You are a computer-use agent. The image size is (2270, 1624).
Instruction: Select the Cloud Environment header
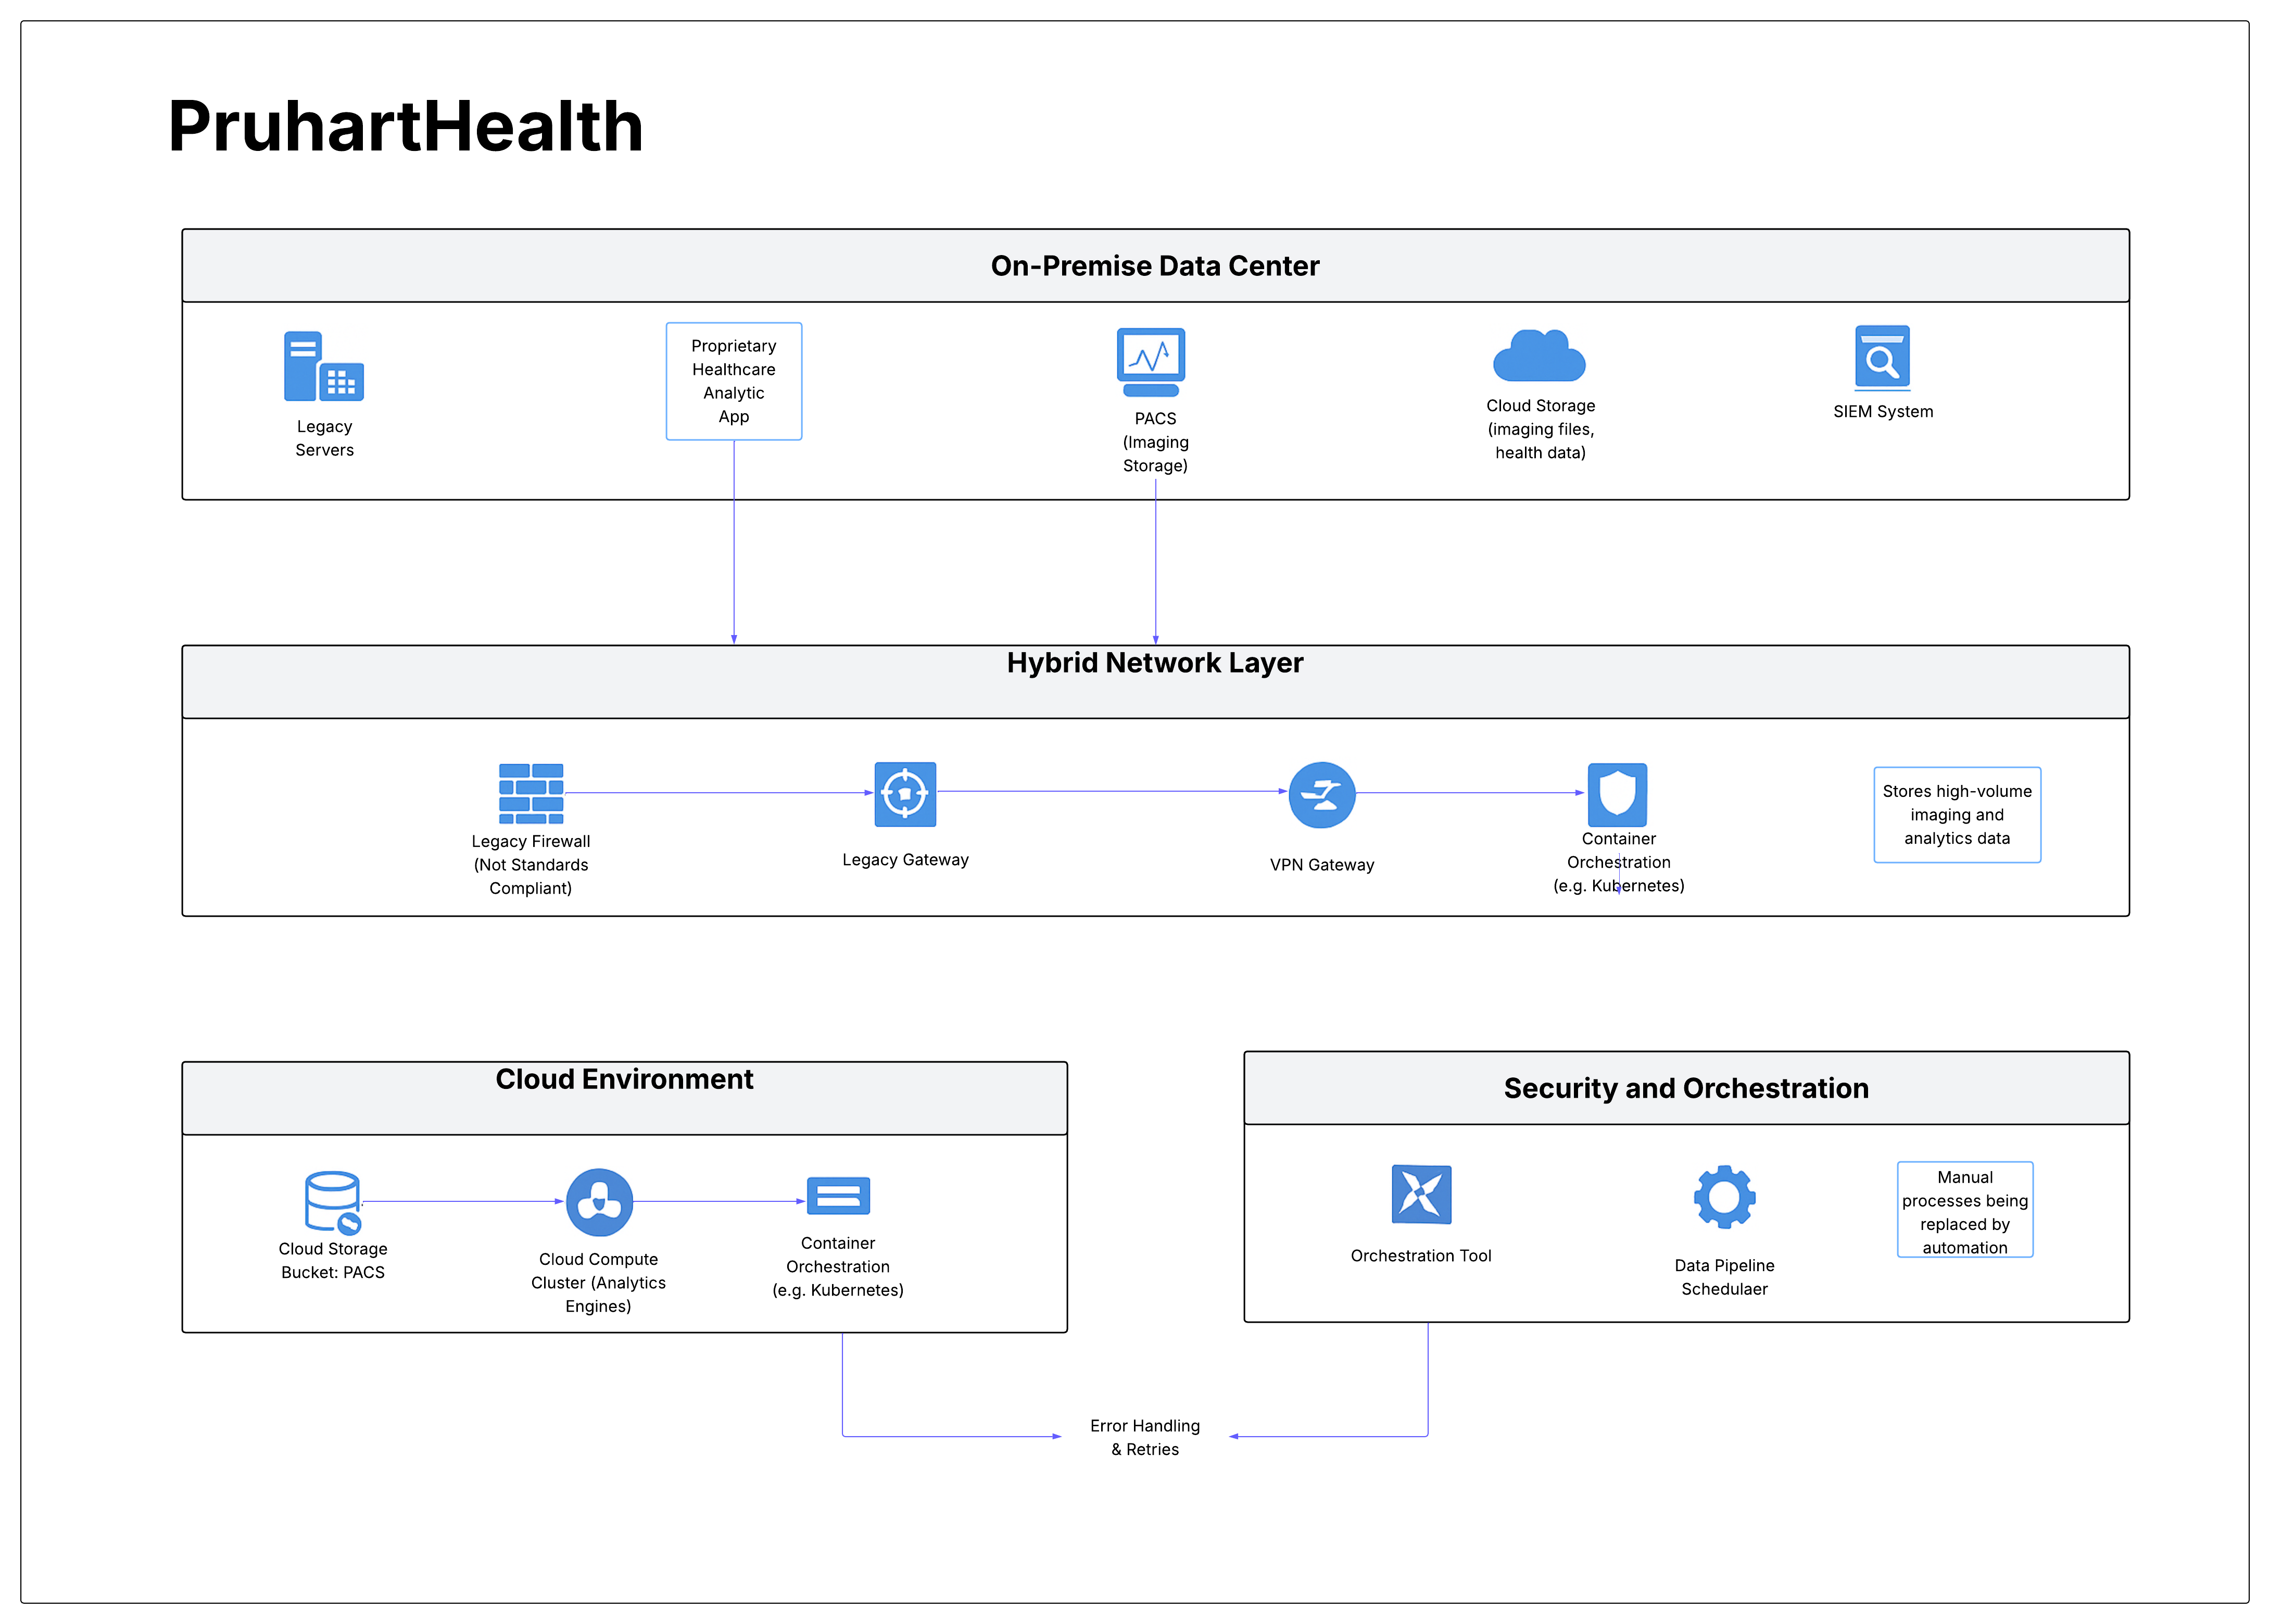coord(624,1098)
